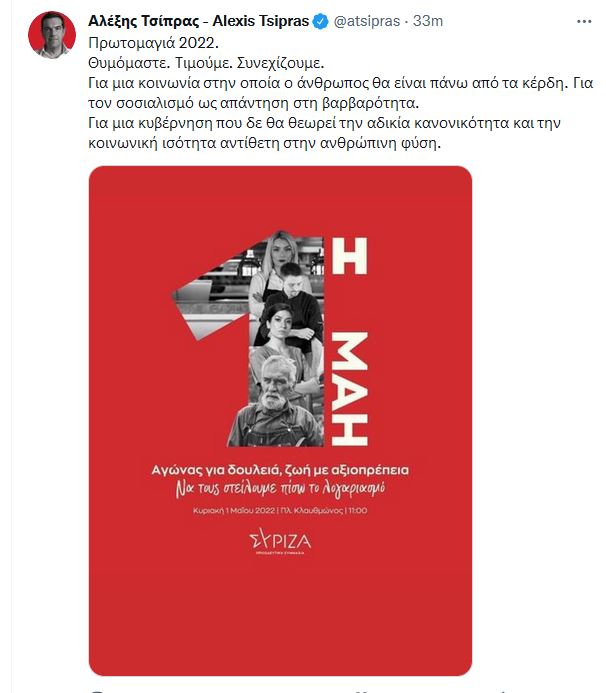This screenshot has width=606, height=693.
Task: Open the tweet's three-dot more options menu
Action: [584, 21]
